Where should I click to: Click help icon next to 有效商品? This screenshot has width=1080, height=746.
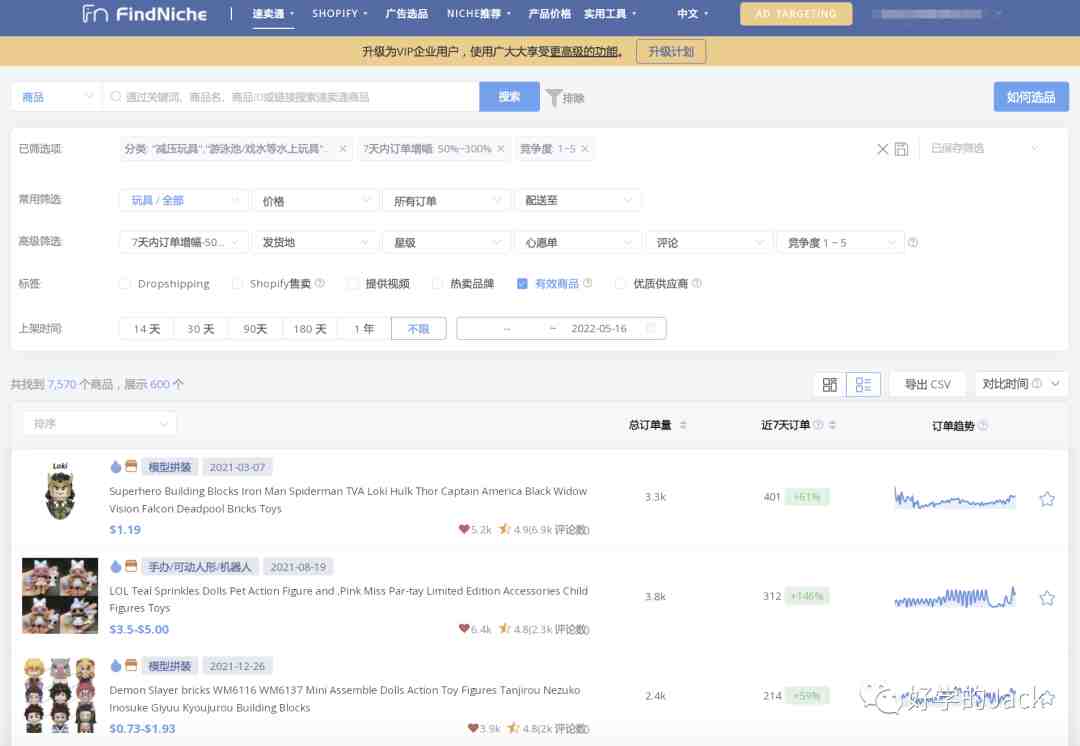pyautogui.click(x=588, y=283)
